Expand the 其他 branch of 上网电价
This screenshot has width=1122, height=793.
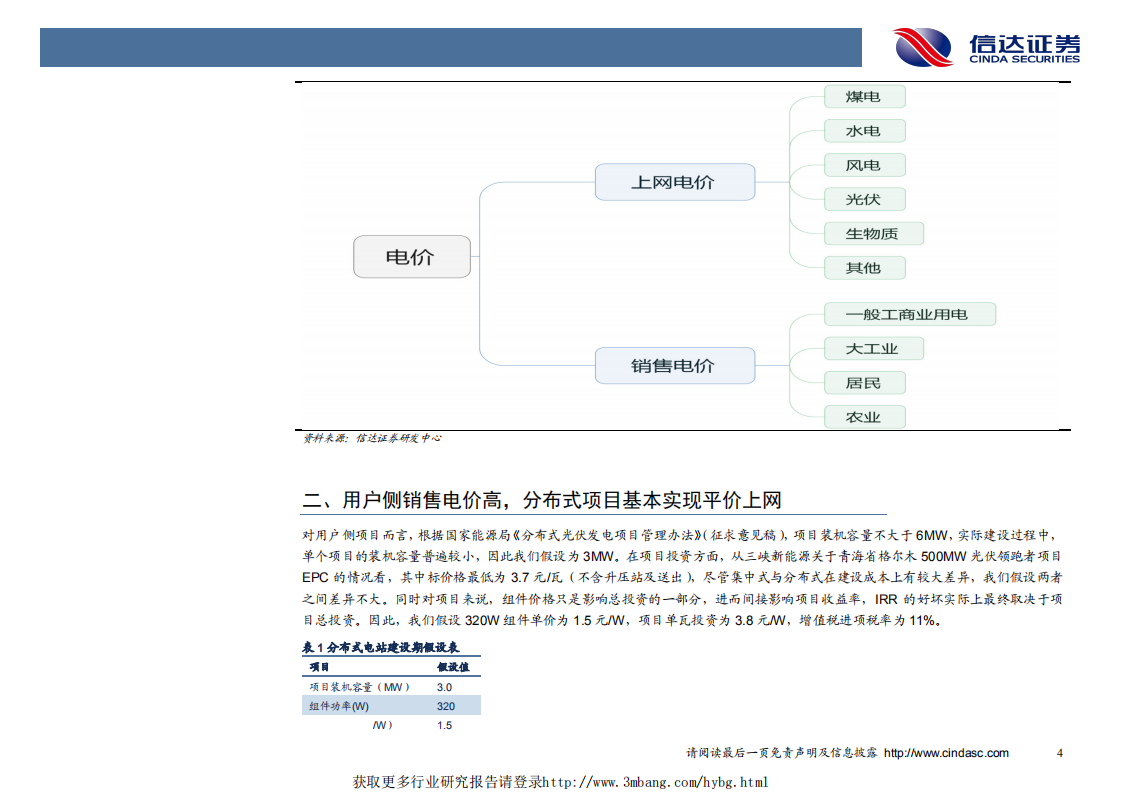[x=864, y=267]
